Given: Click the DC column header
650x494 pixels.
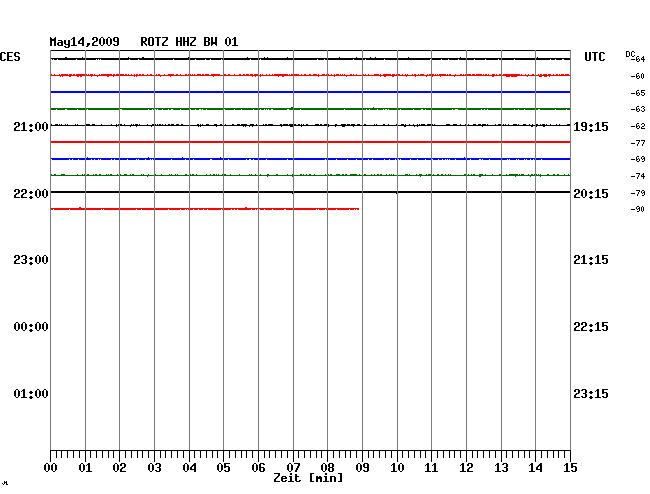Looking at the screenshot, I should point(630,54).
